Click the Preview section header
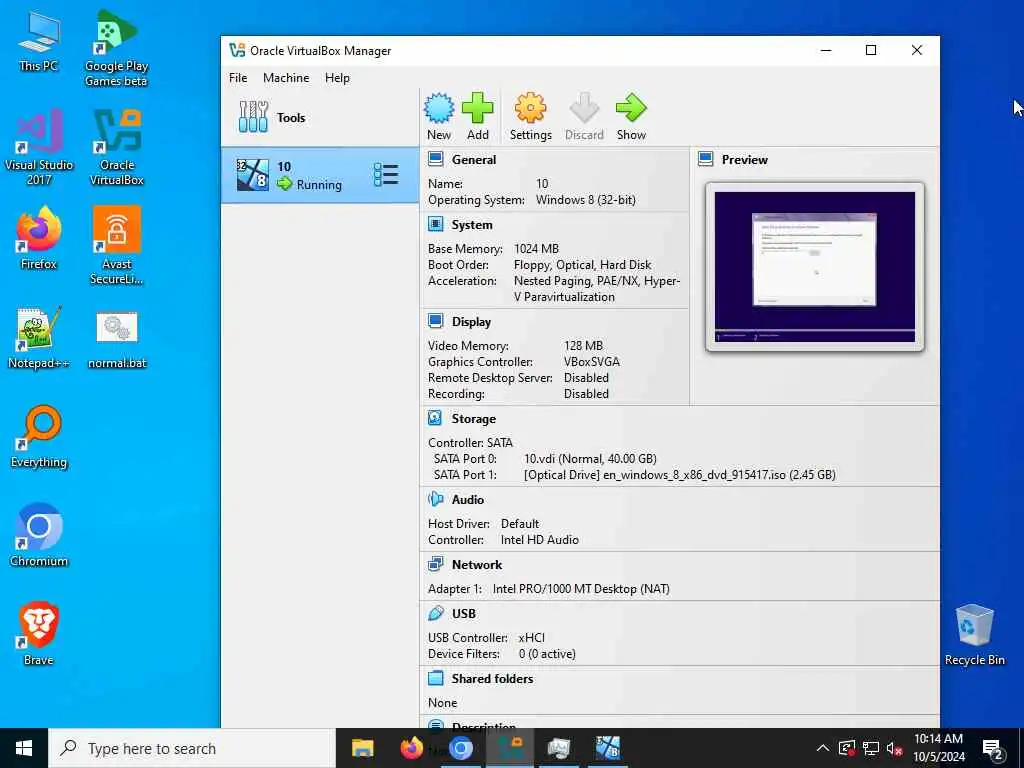 tap(744, 160)
